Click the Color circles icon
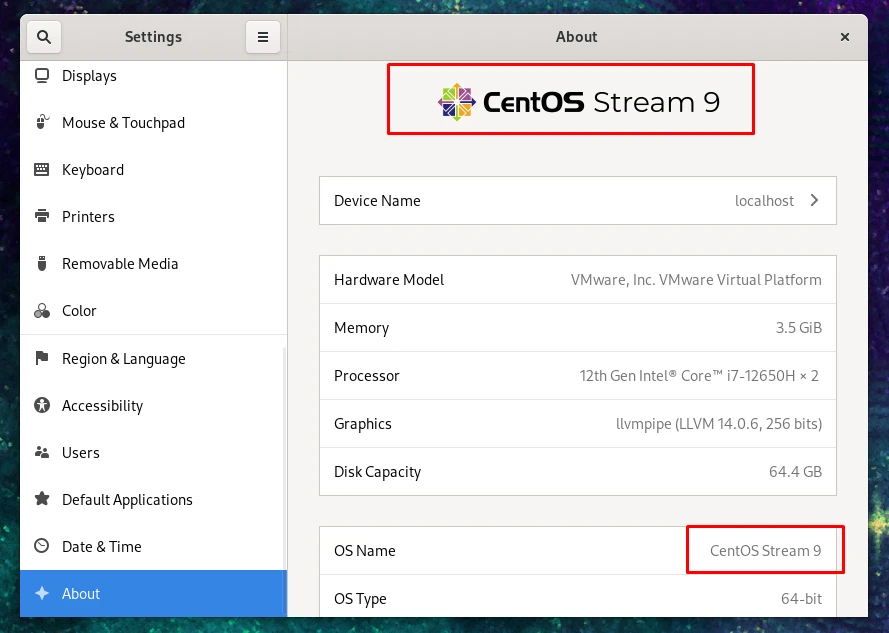This screenshot has width=889, height=633. 42,310
